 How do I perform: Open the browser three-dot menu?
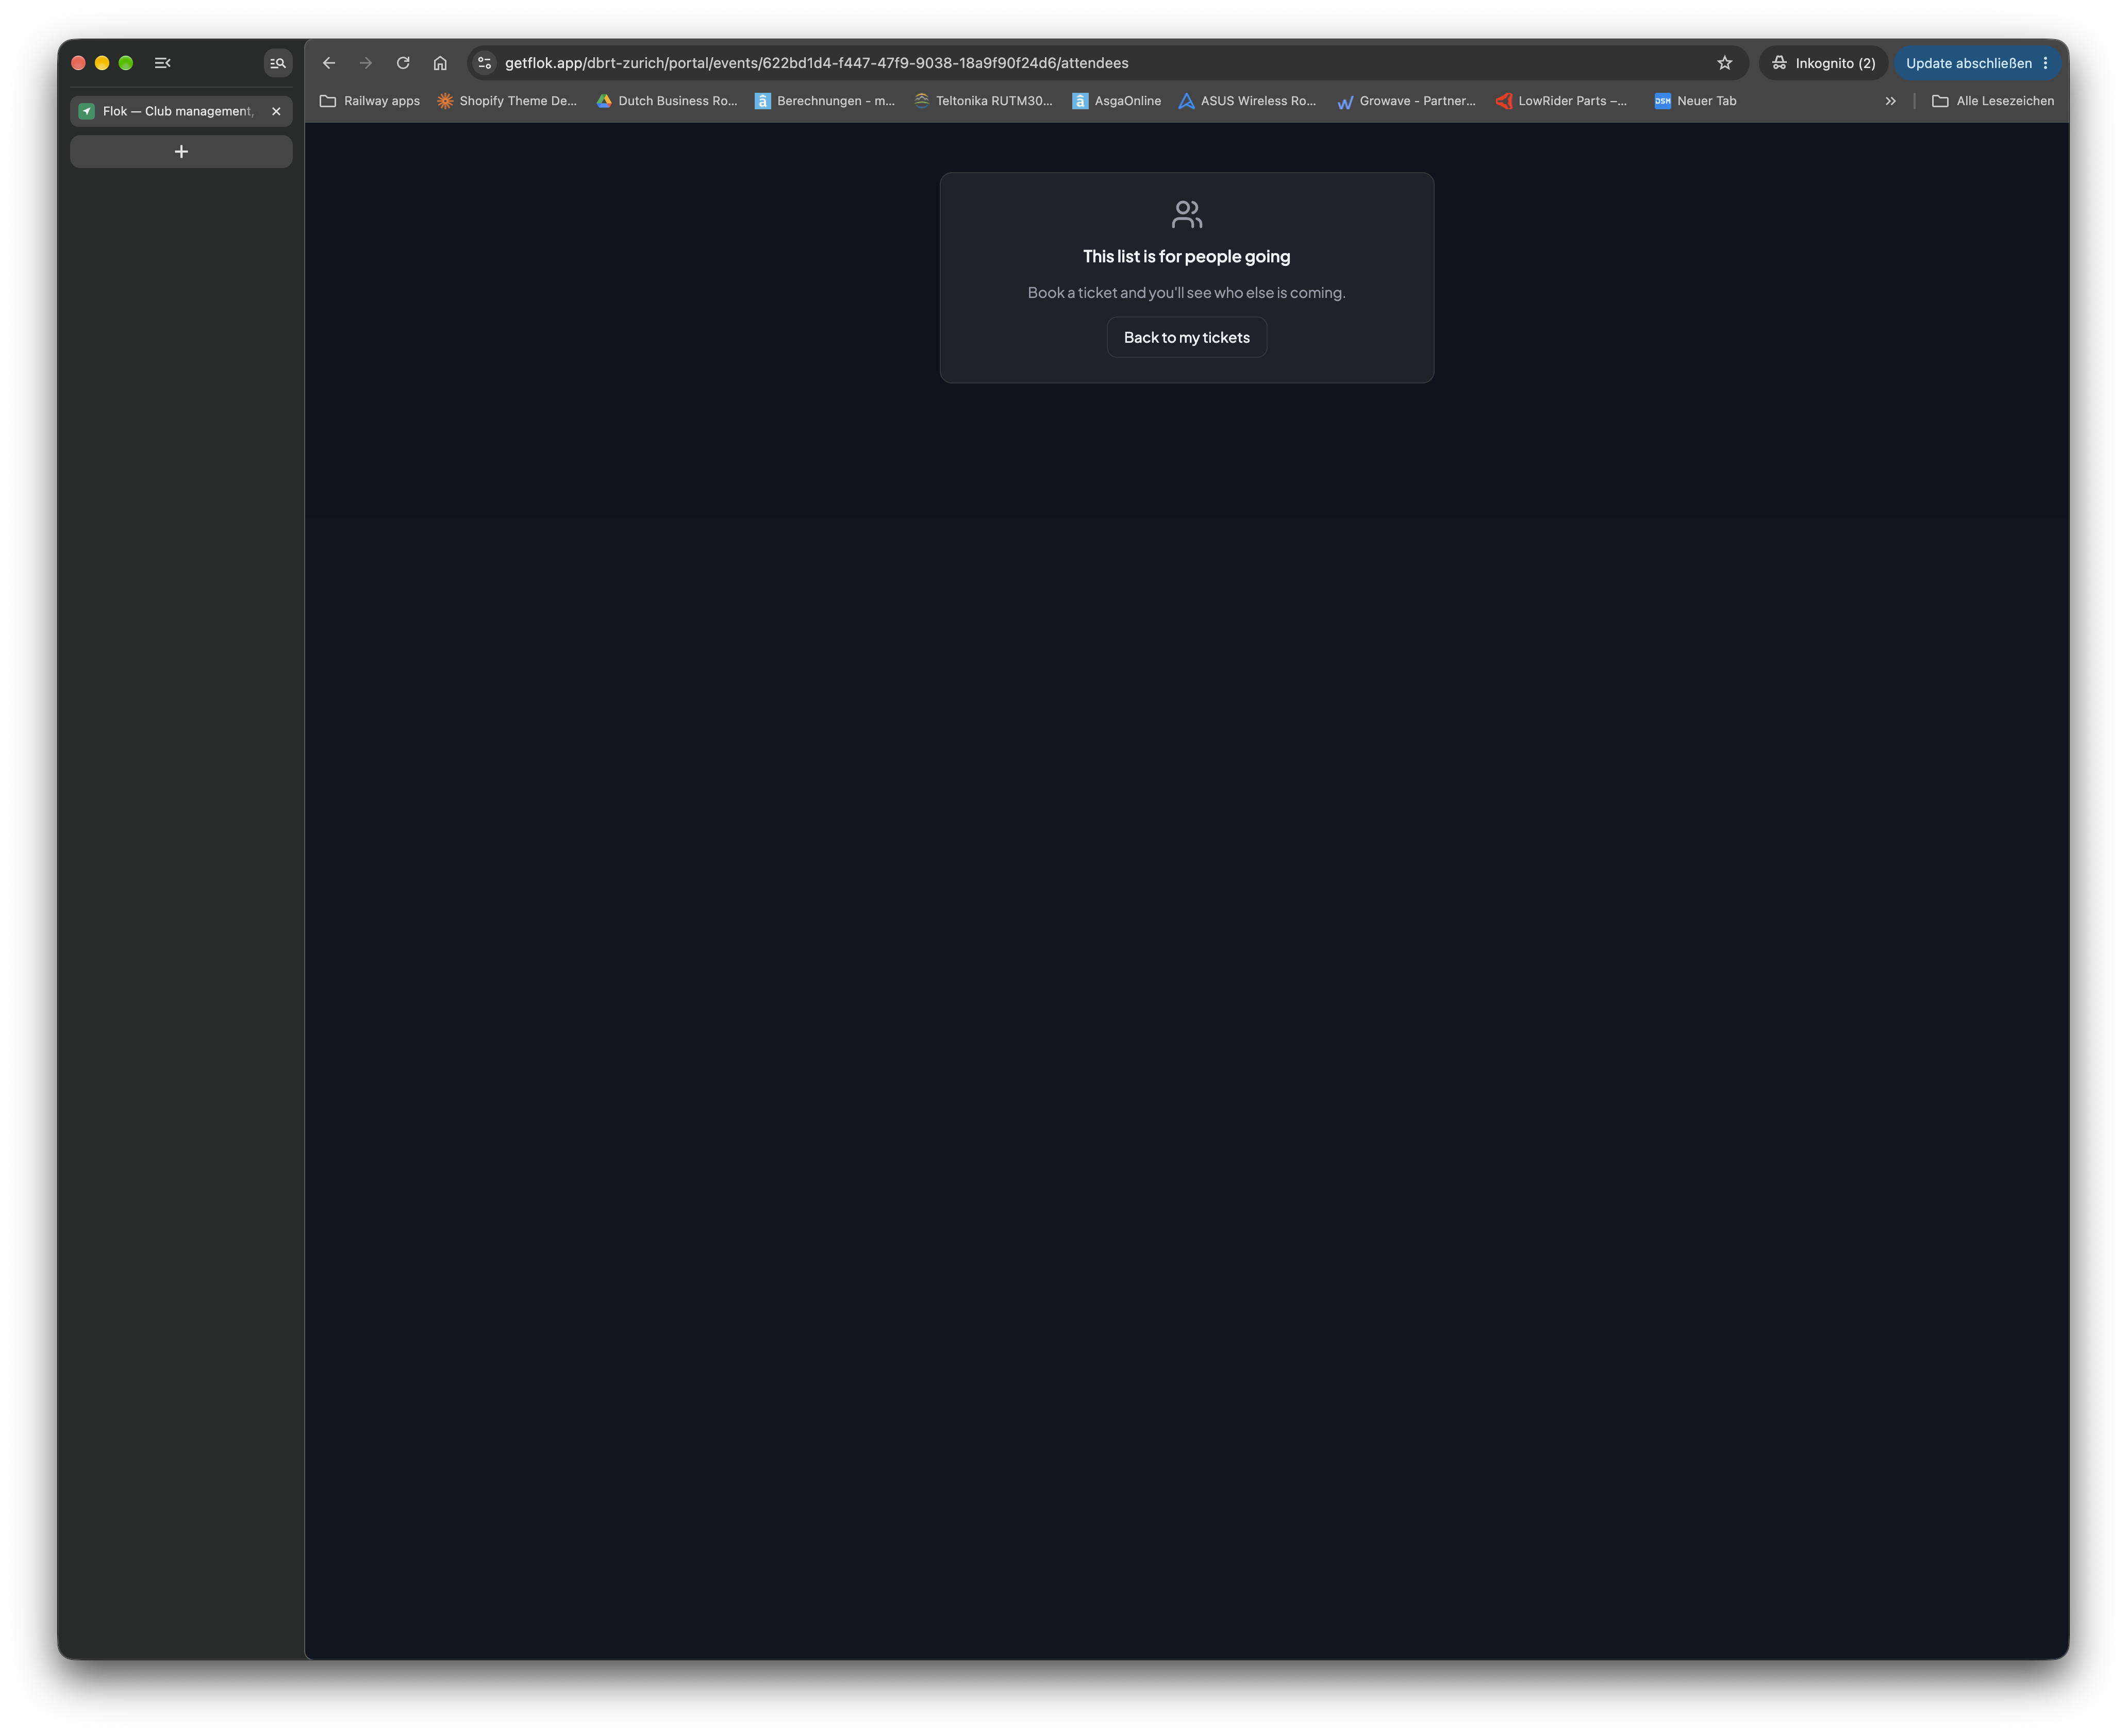2046,63
